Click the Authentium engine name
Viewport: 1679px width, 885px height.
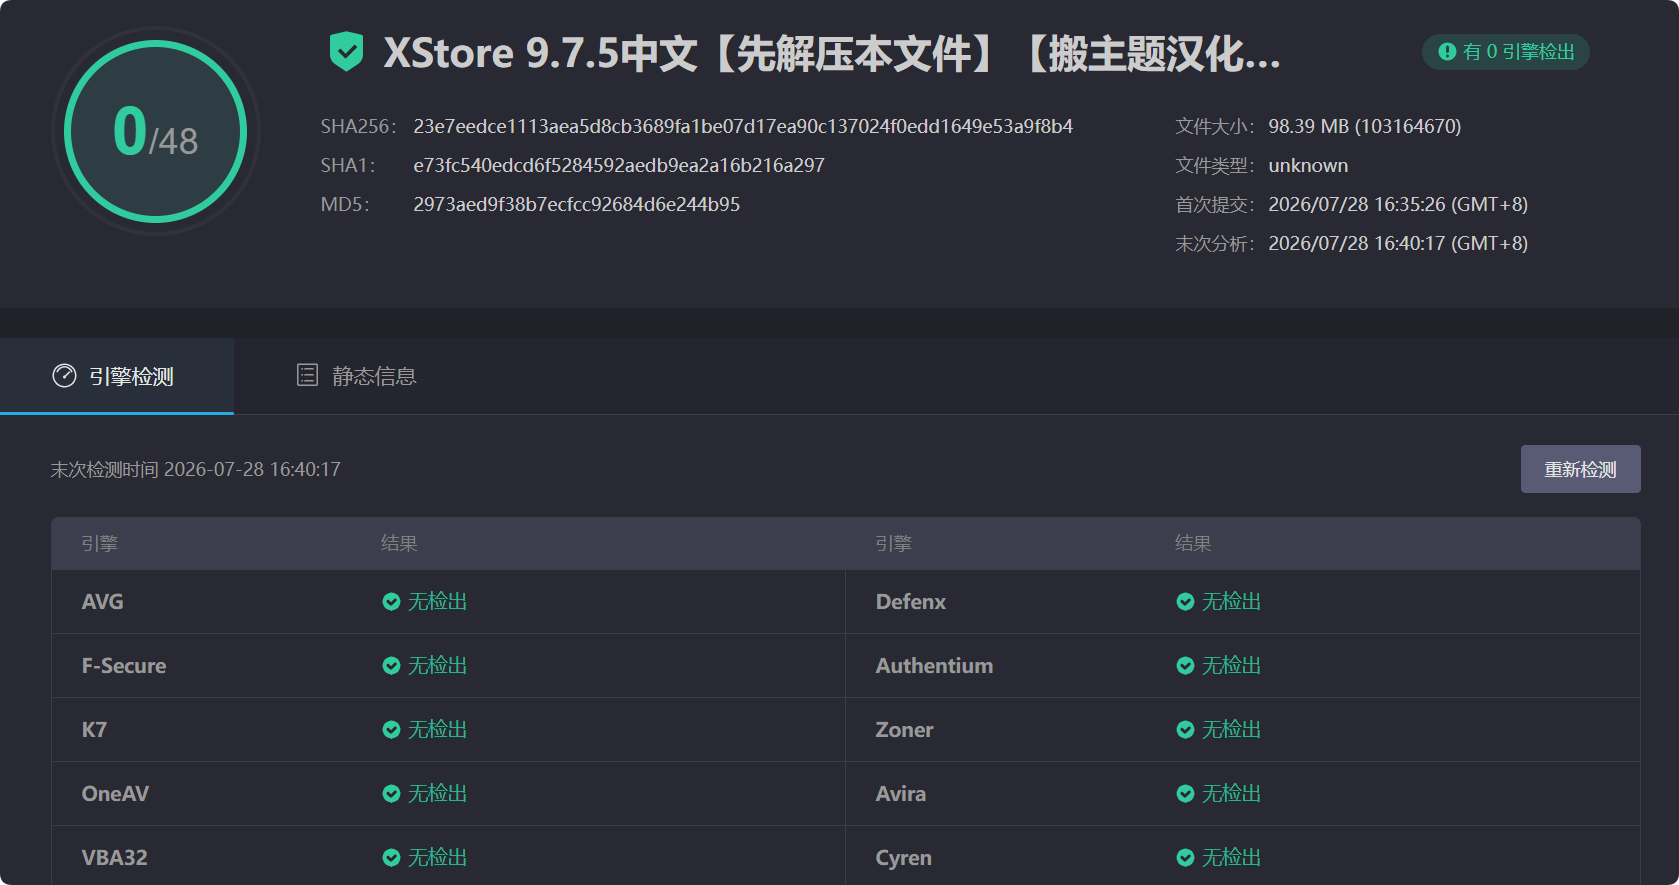934,666
